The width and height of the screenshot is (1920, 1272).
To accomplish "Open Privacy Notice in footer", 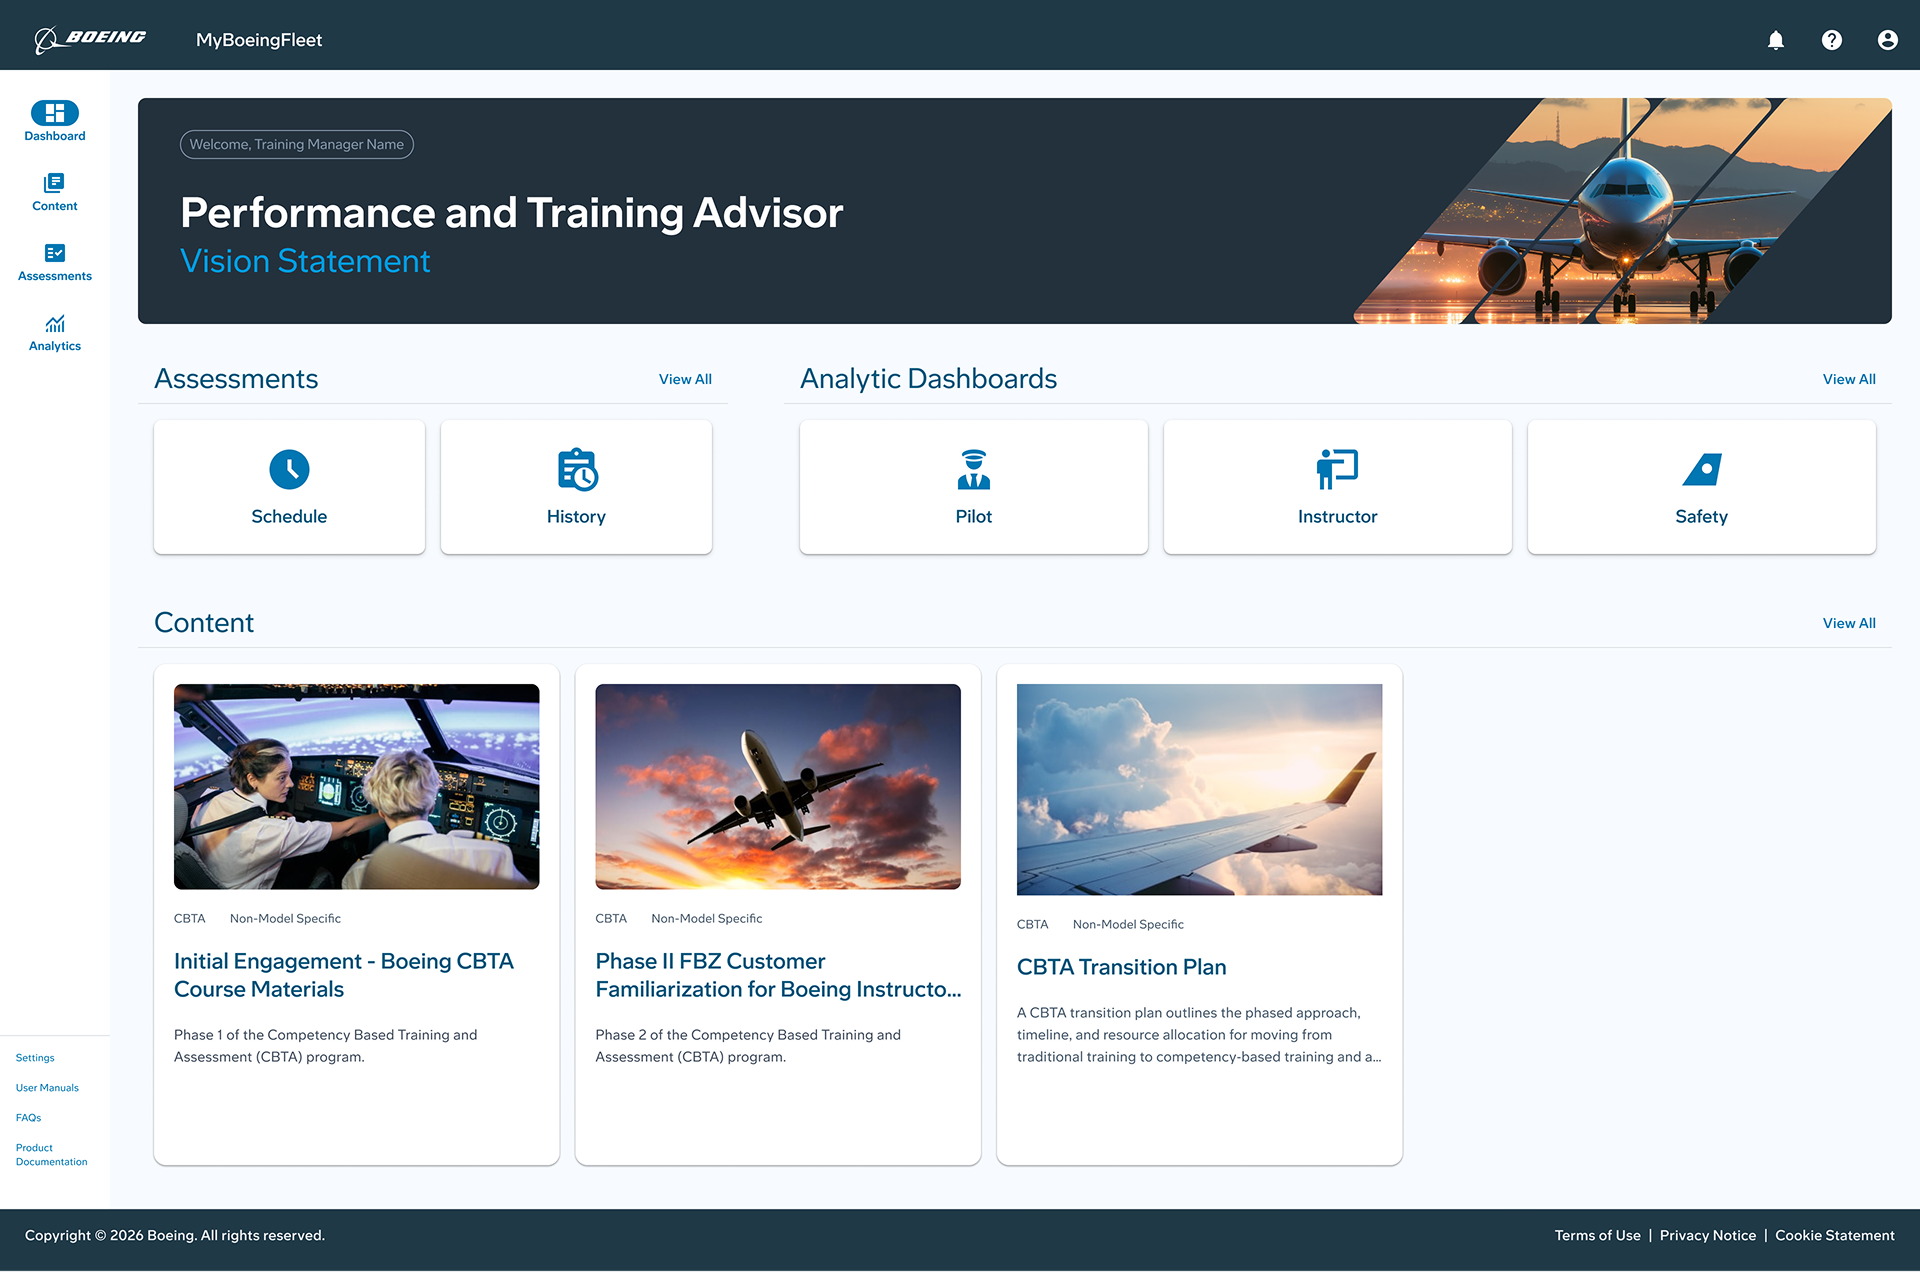I will (1708, 1236).
